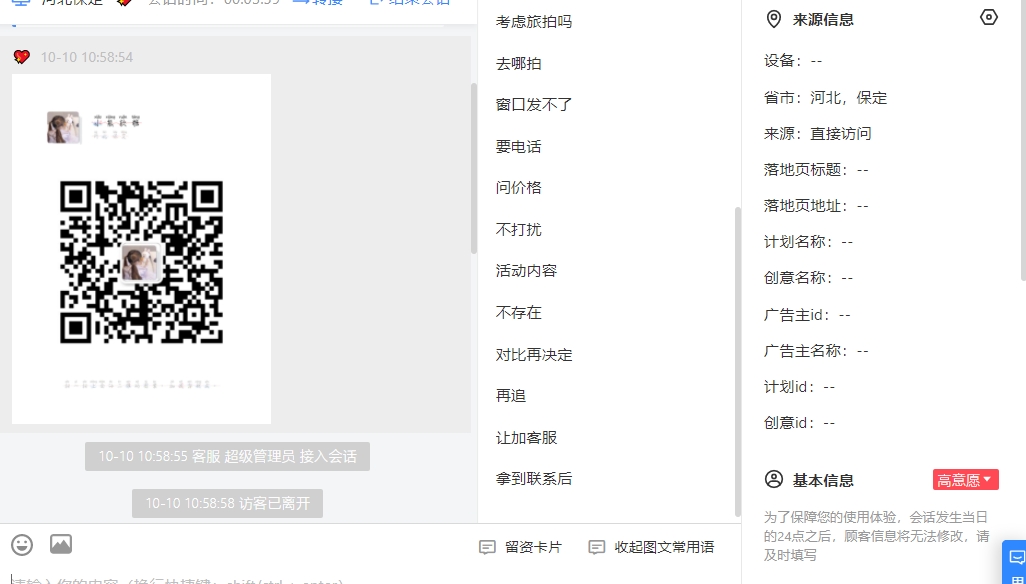Click the 来源:直接访问 field

[818, 134]
